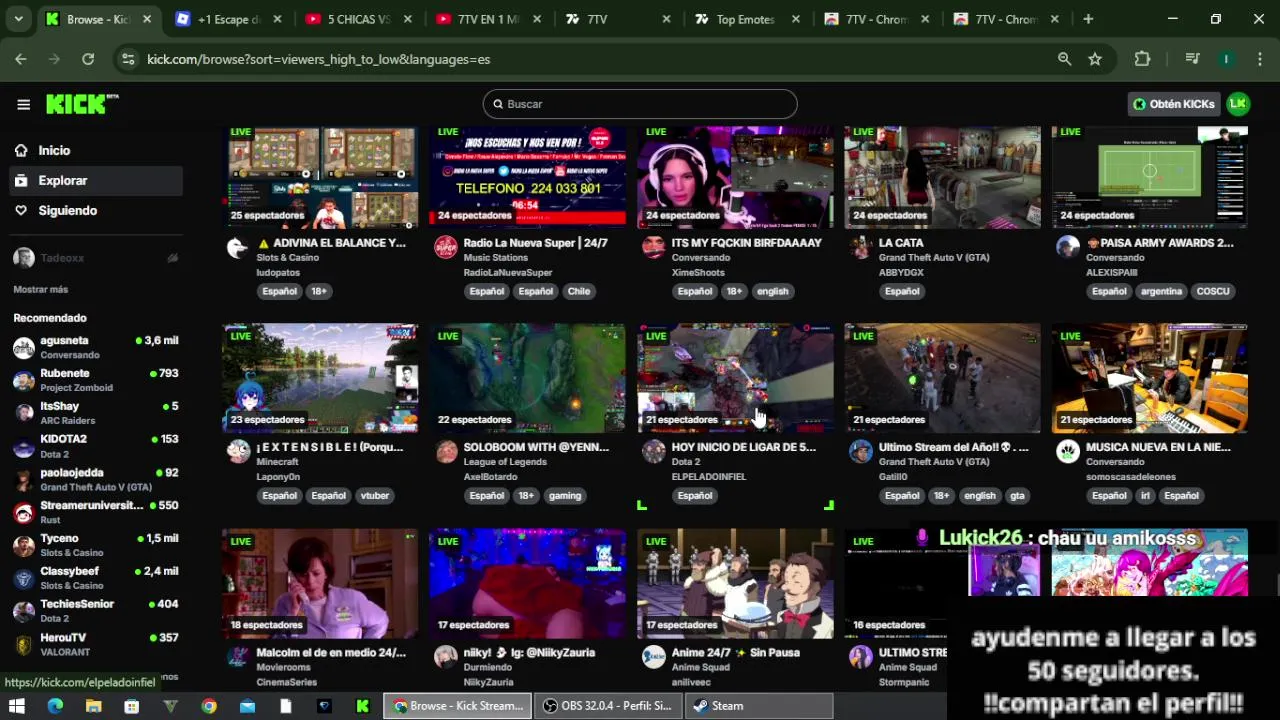The height and width of the screenshot is (720, 1280).
Task: Open the KIDOTA2 recommended channel
Action: pos(95,446)
